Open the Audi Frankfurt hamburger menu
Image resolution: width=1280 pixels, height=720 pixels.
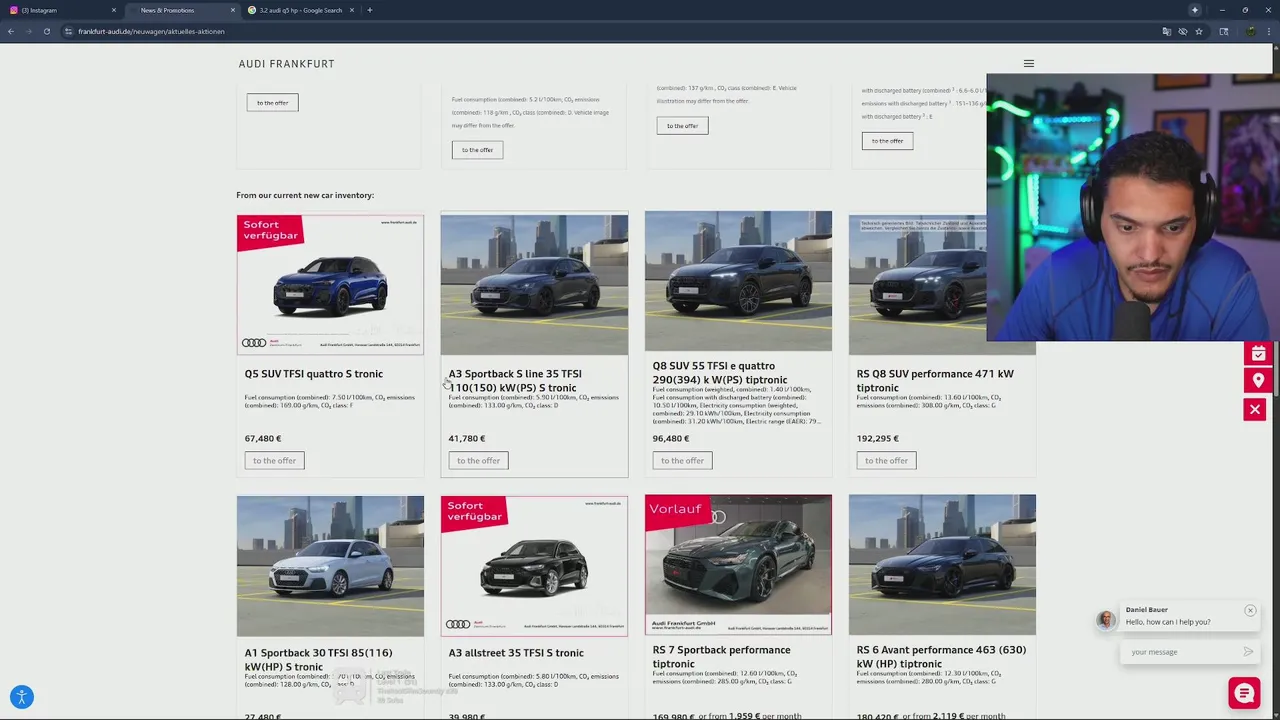(1028, 63)
